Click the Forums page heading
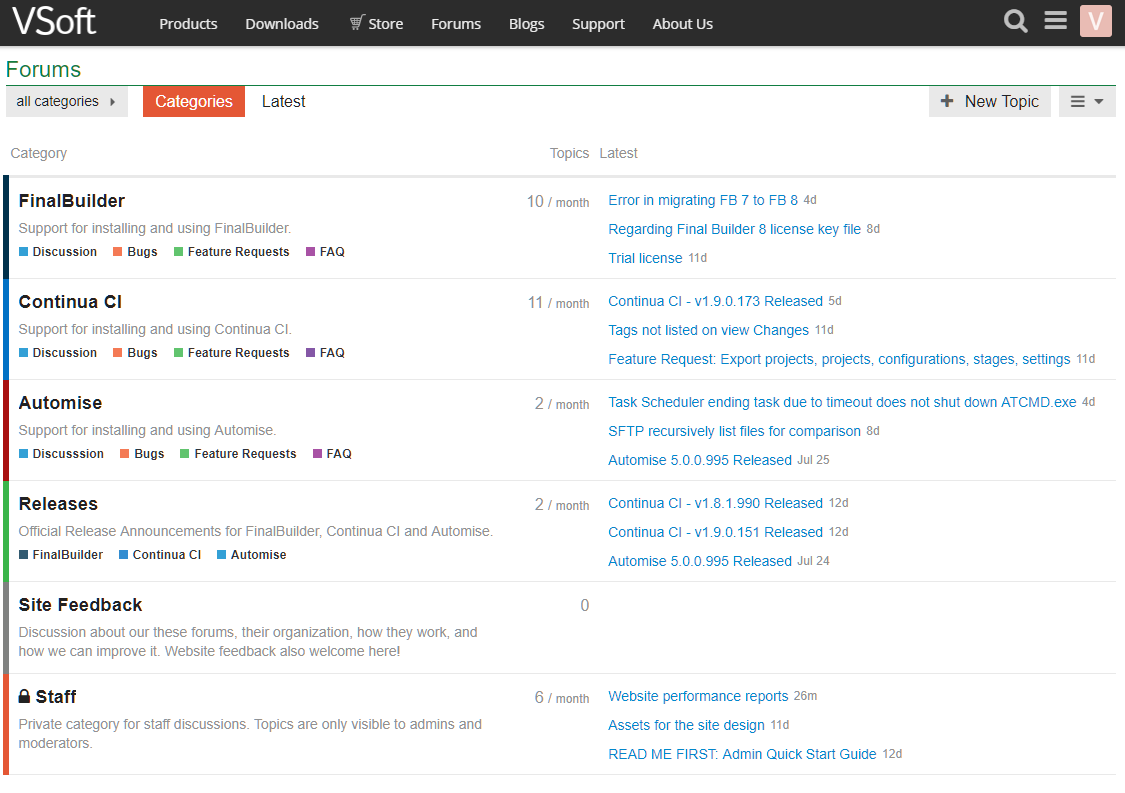The image size is (1125, 793). [x=43, y=70]
